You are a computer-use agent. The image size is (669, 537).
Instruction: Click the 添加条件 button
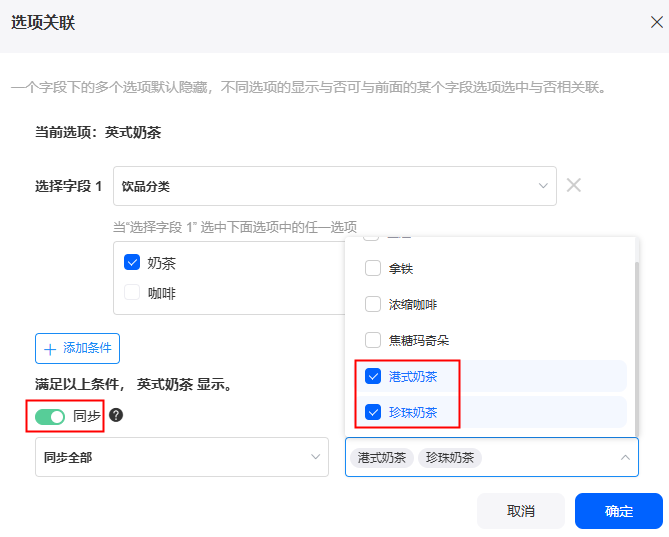(x=77, y=348)
